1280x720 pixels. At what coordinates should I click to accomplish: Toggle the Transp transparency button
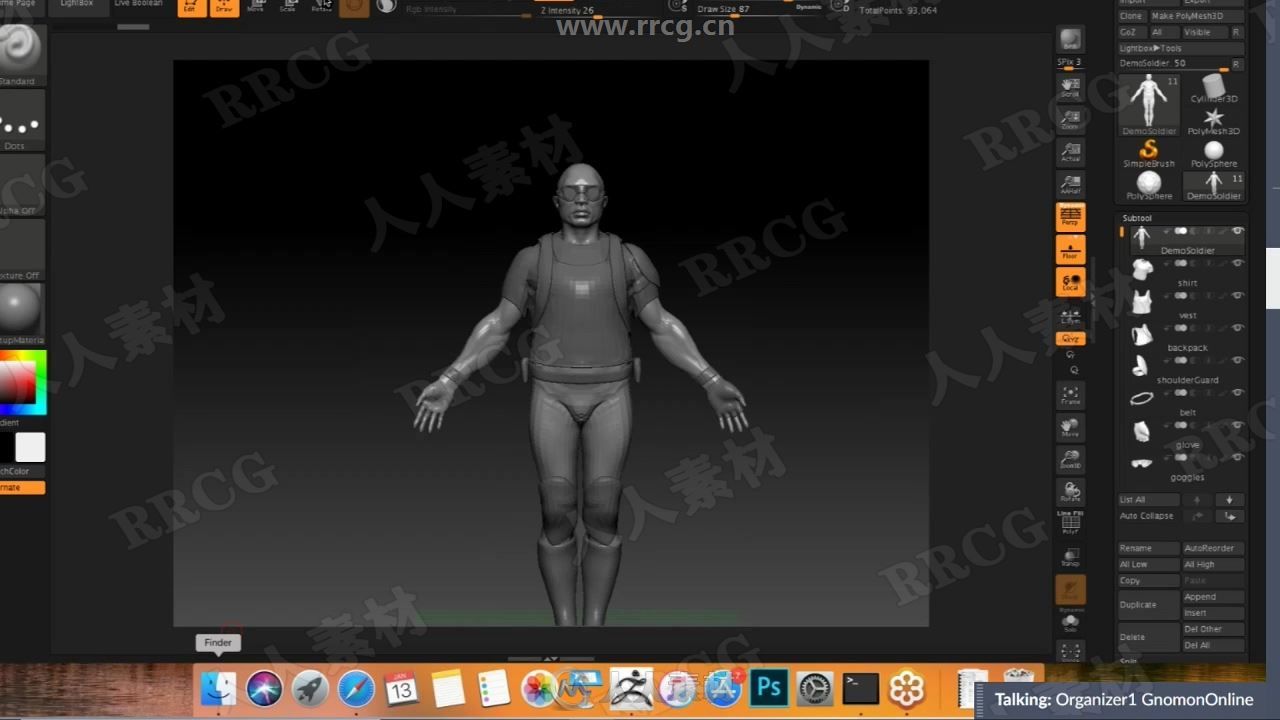1070,556
